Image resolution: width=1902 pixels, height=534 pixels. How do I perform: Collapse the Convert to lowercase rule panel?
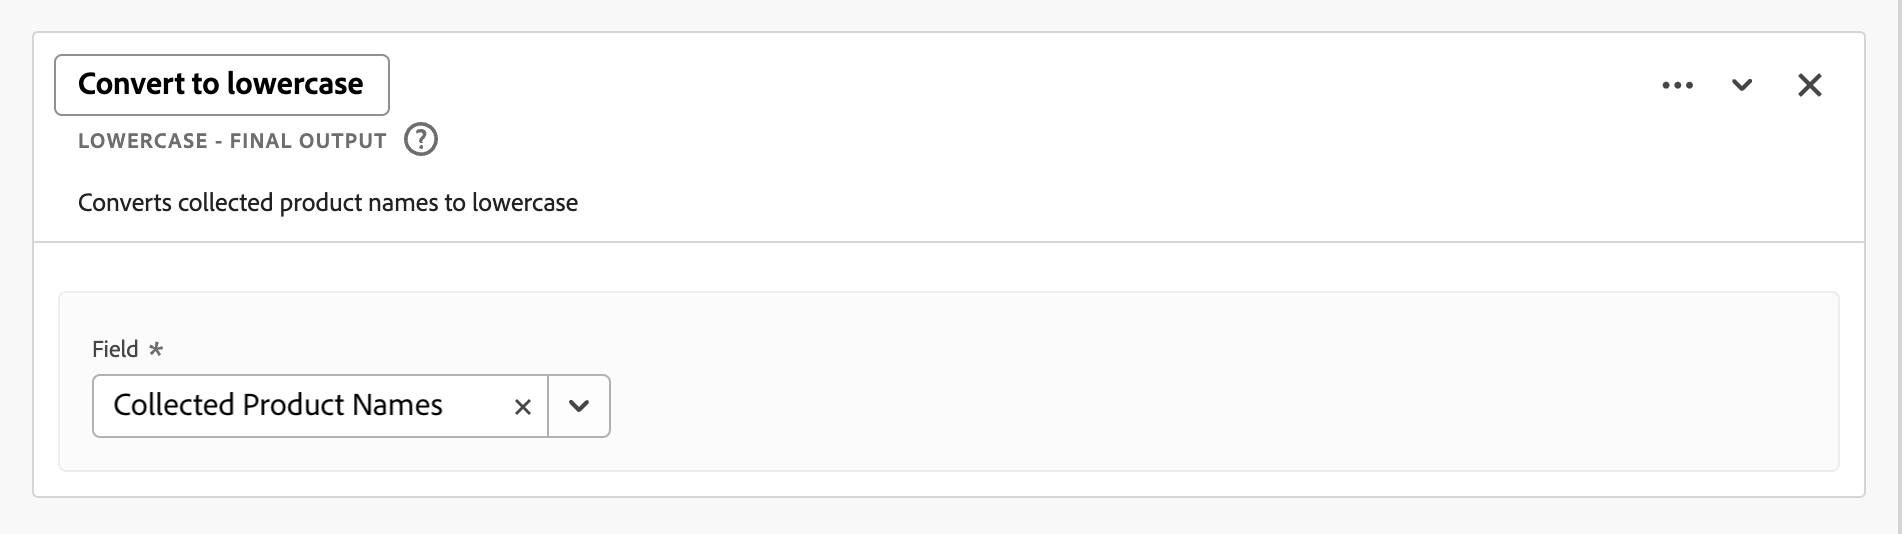pos(1742,85)
